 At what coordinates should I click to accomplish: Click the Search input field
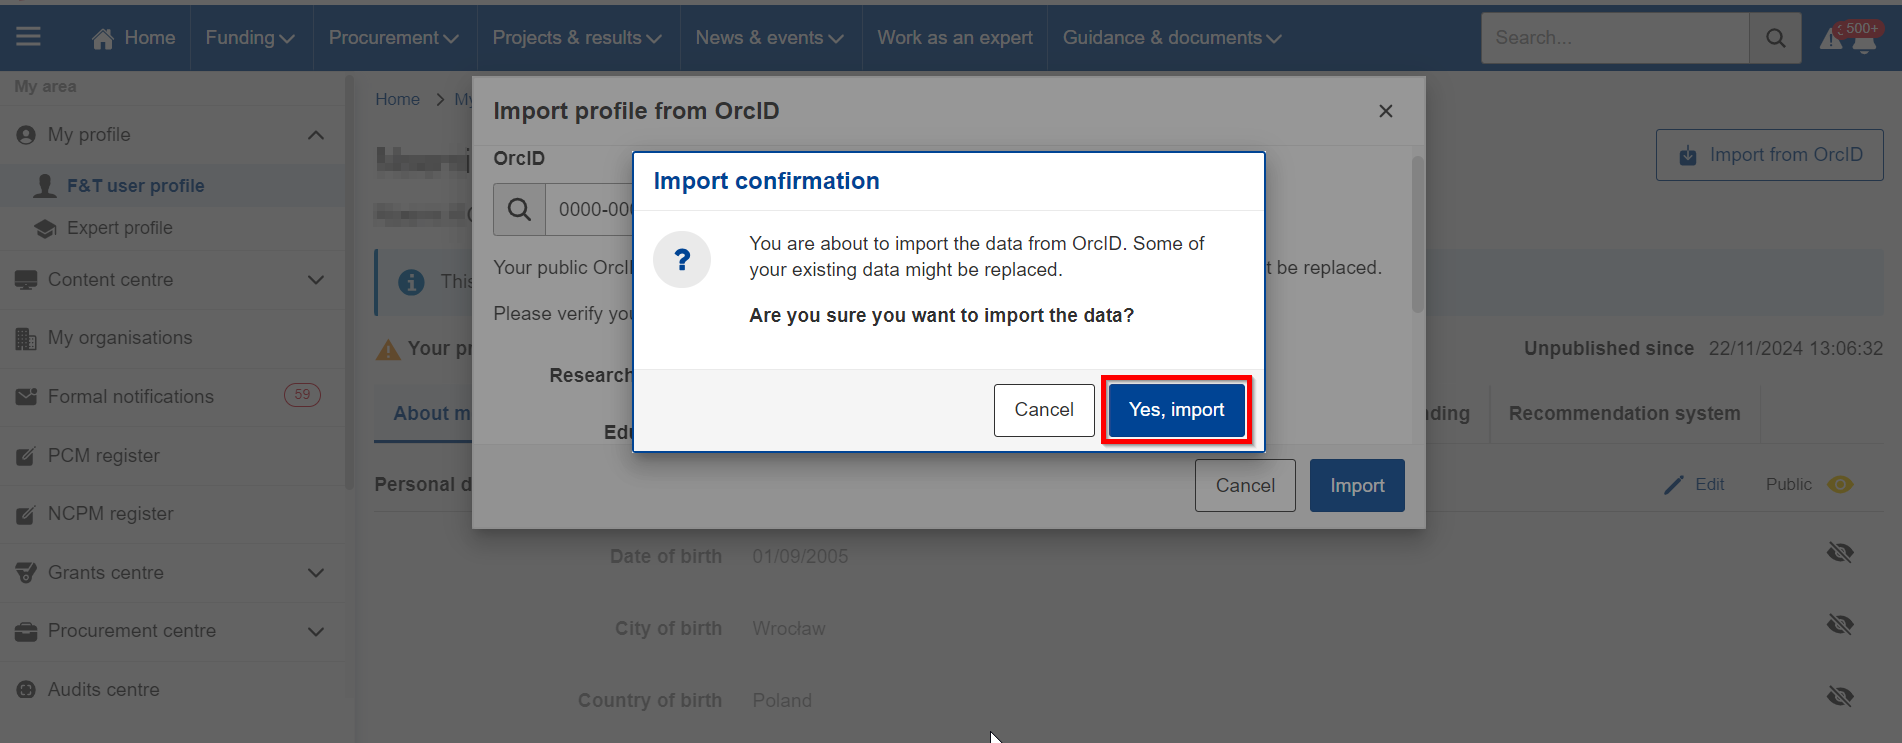coord(1615,38)
